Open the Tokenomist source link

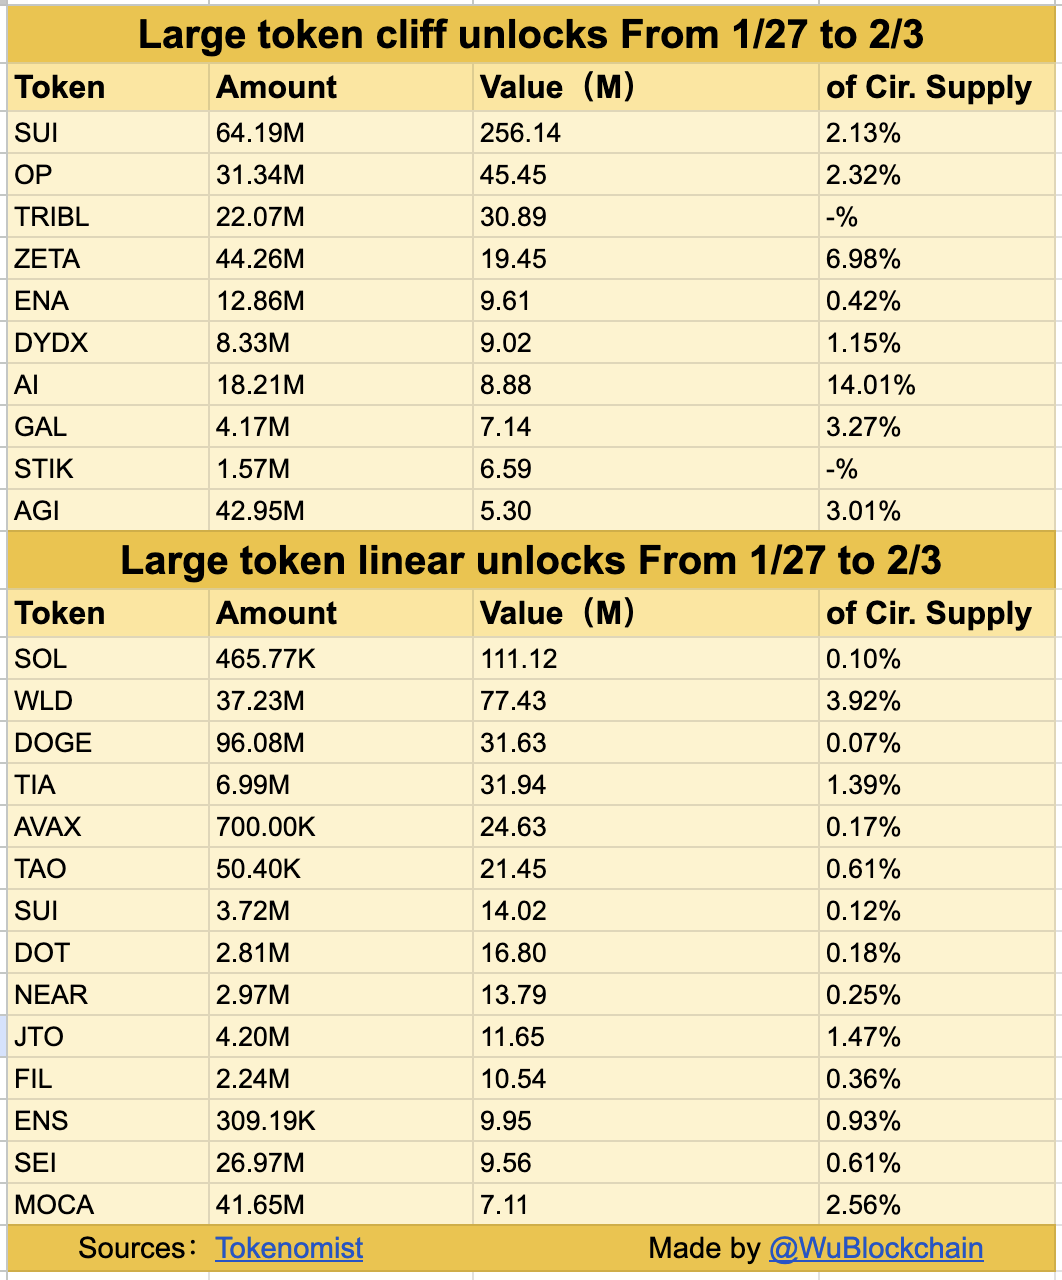289,1248
